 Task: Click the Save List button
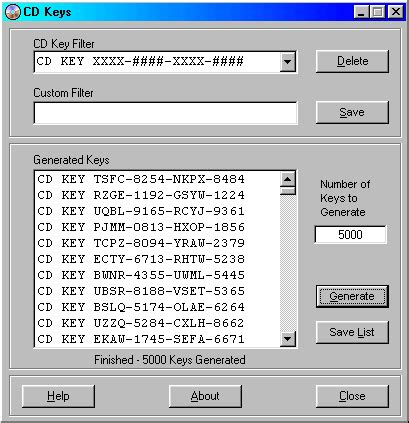(x=352, y=332)
